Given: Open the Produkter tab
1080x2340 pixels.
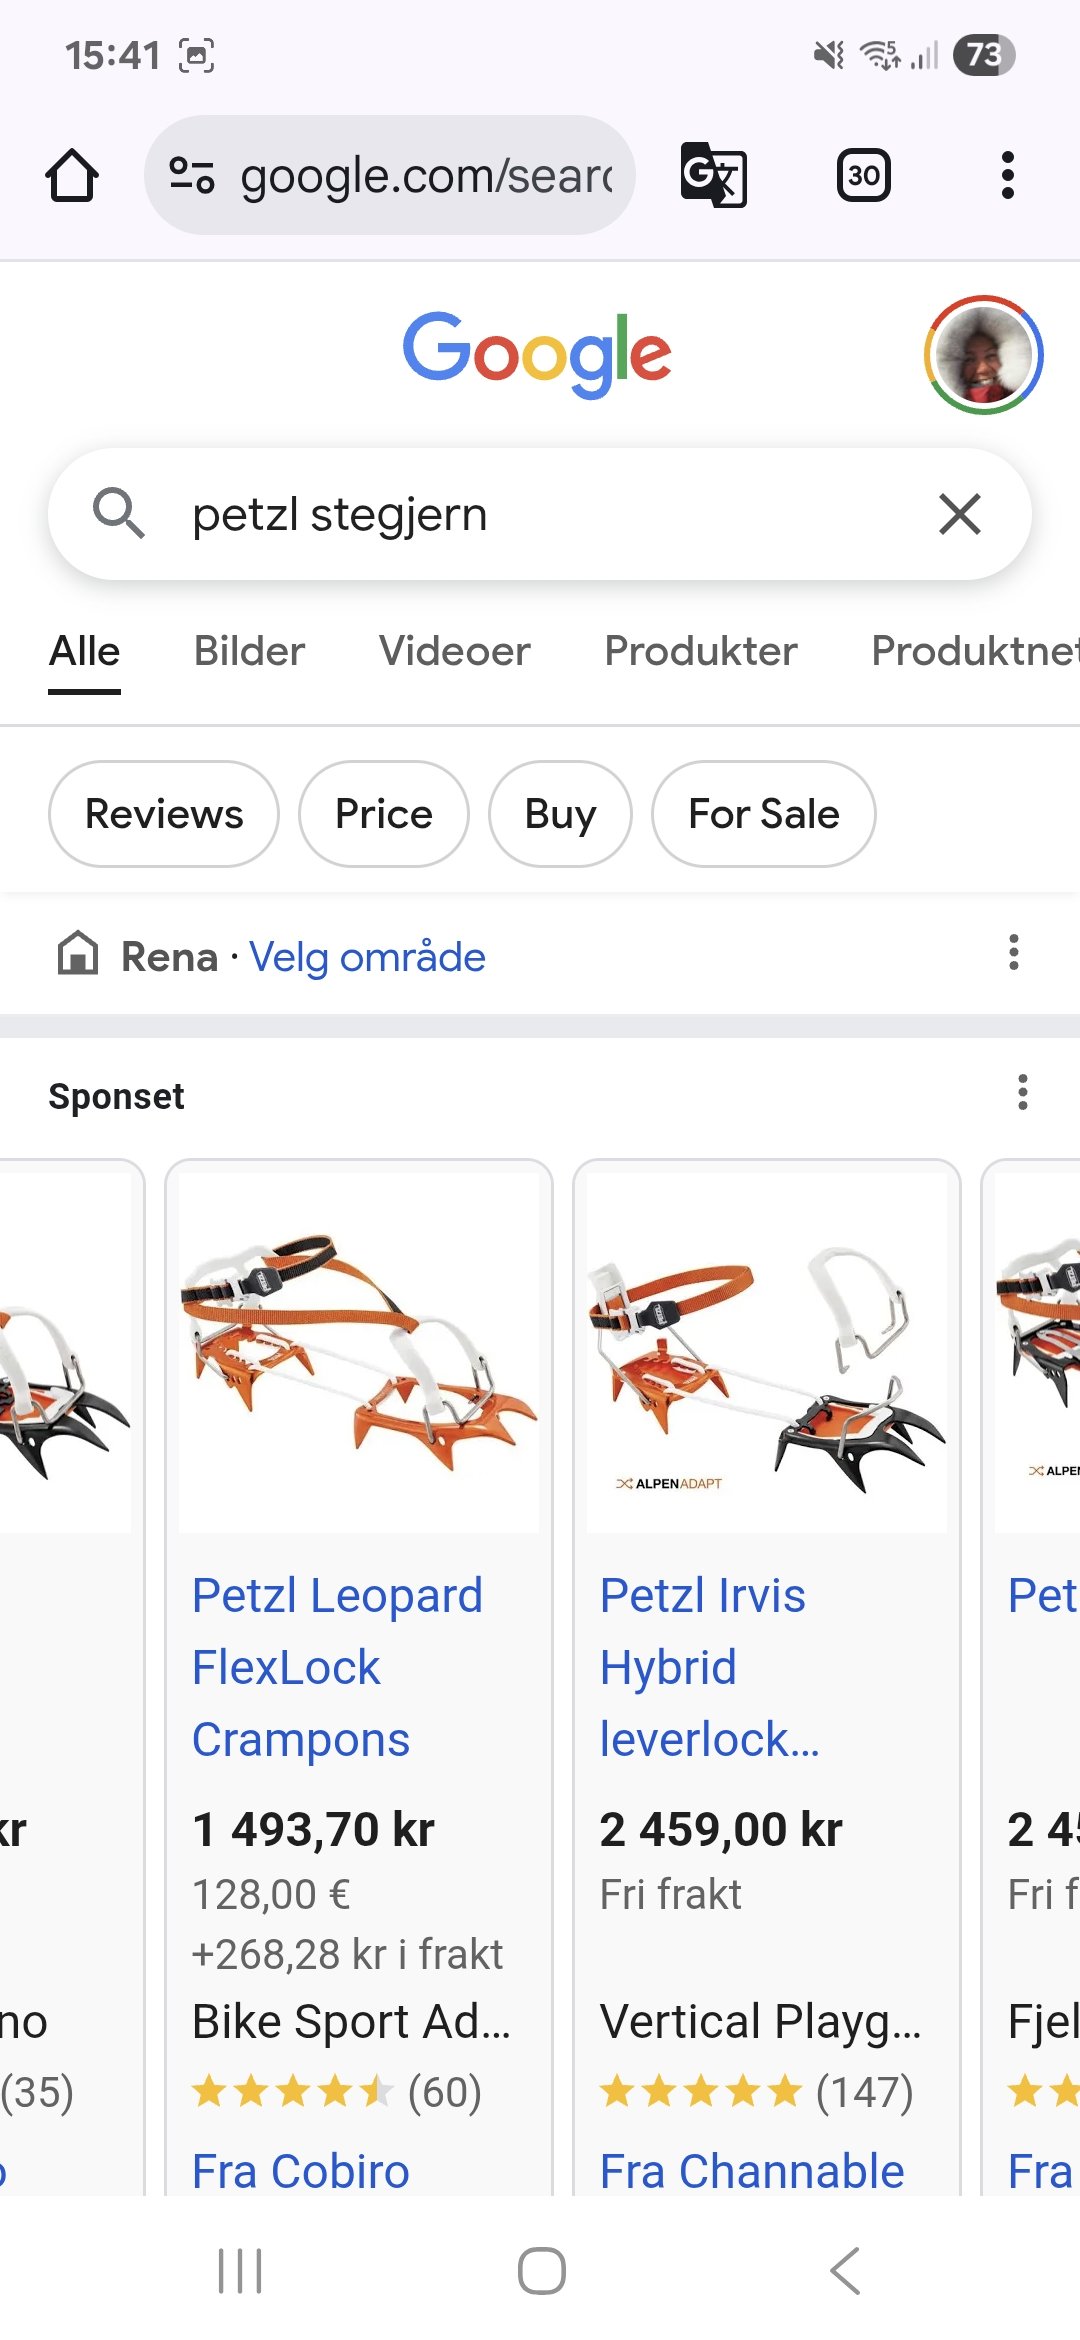Looking at the screenshot, I should [x=700, y=651].
